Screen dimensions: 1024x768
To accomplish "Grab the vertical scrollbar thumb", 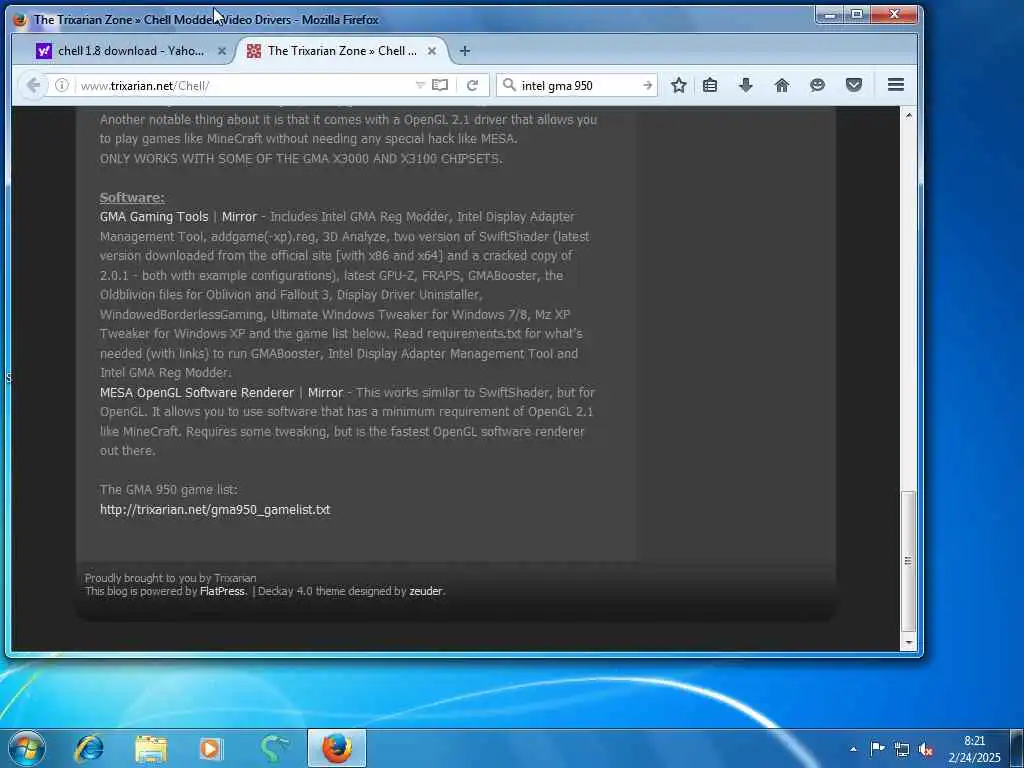I will (x=908, y=560).
